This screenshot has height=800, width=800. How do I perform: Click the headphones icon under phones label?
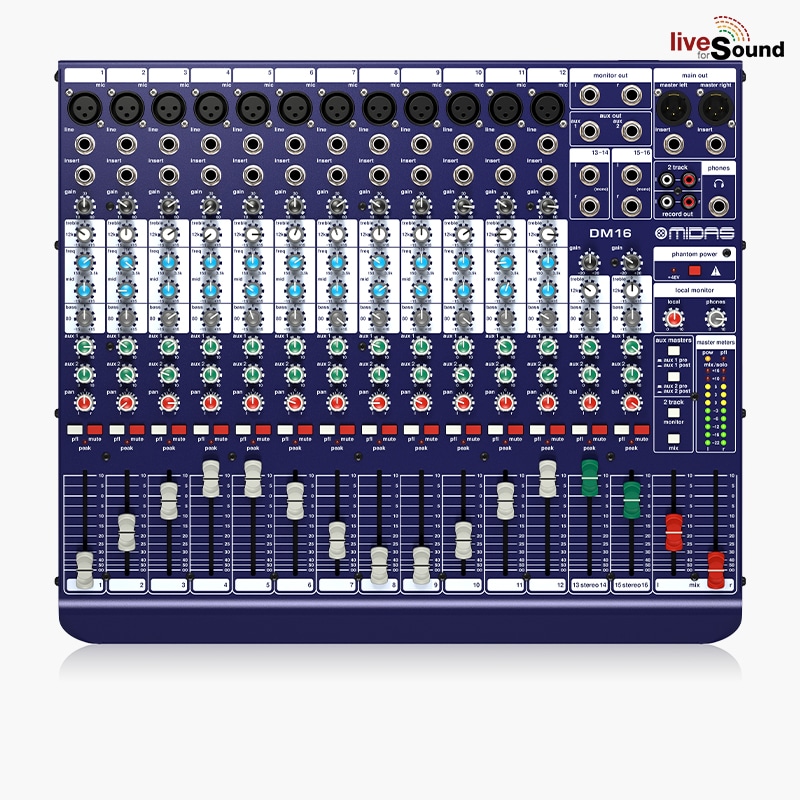(x=719, y=184)
